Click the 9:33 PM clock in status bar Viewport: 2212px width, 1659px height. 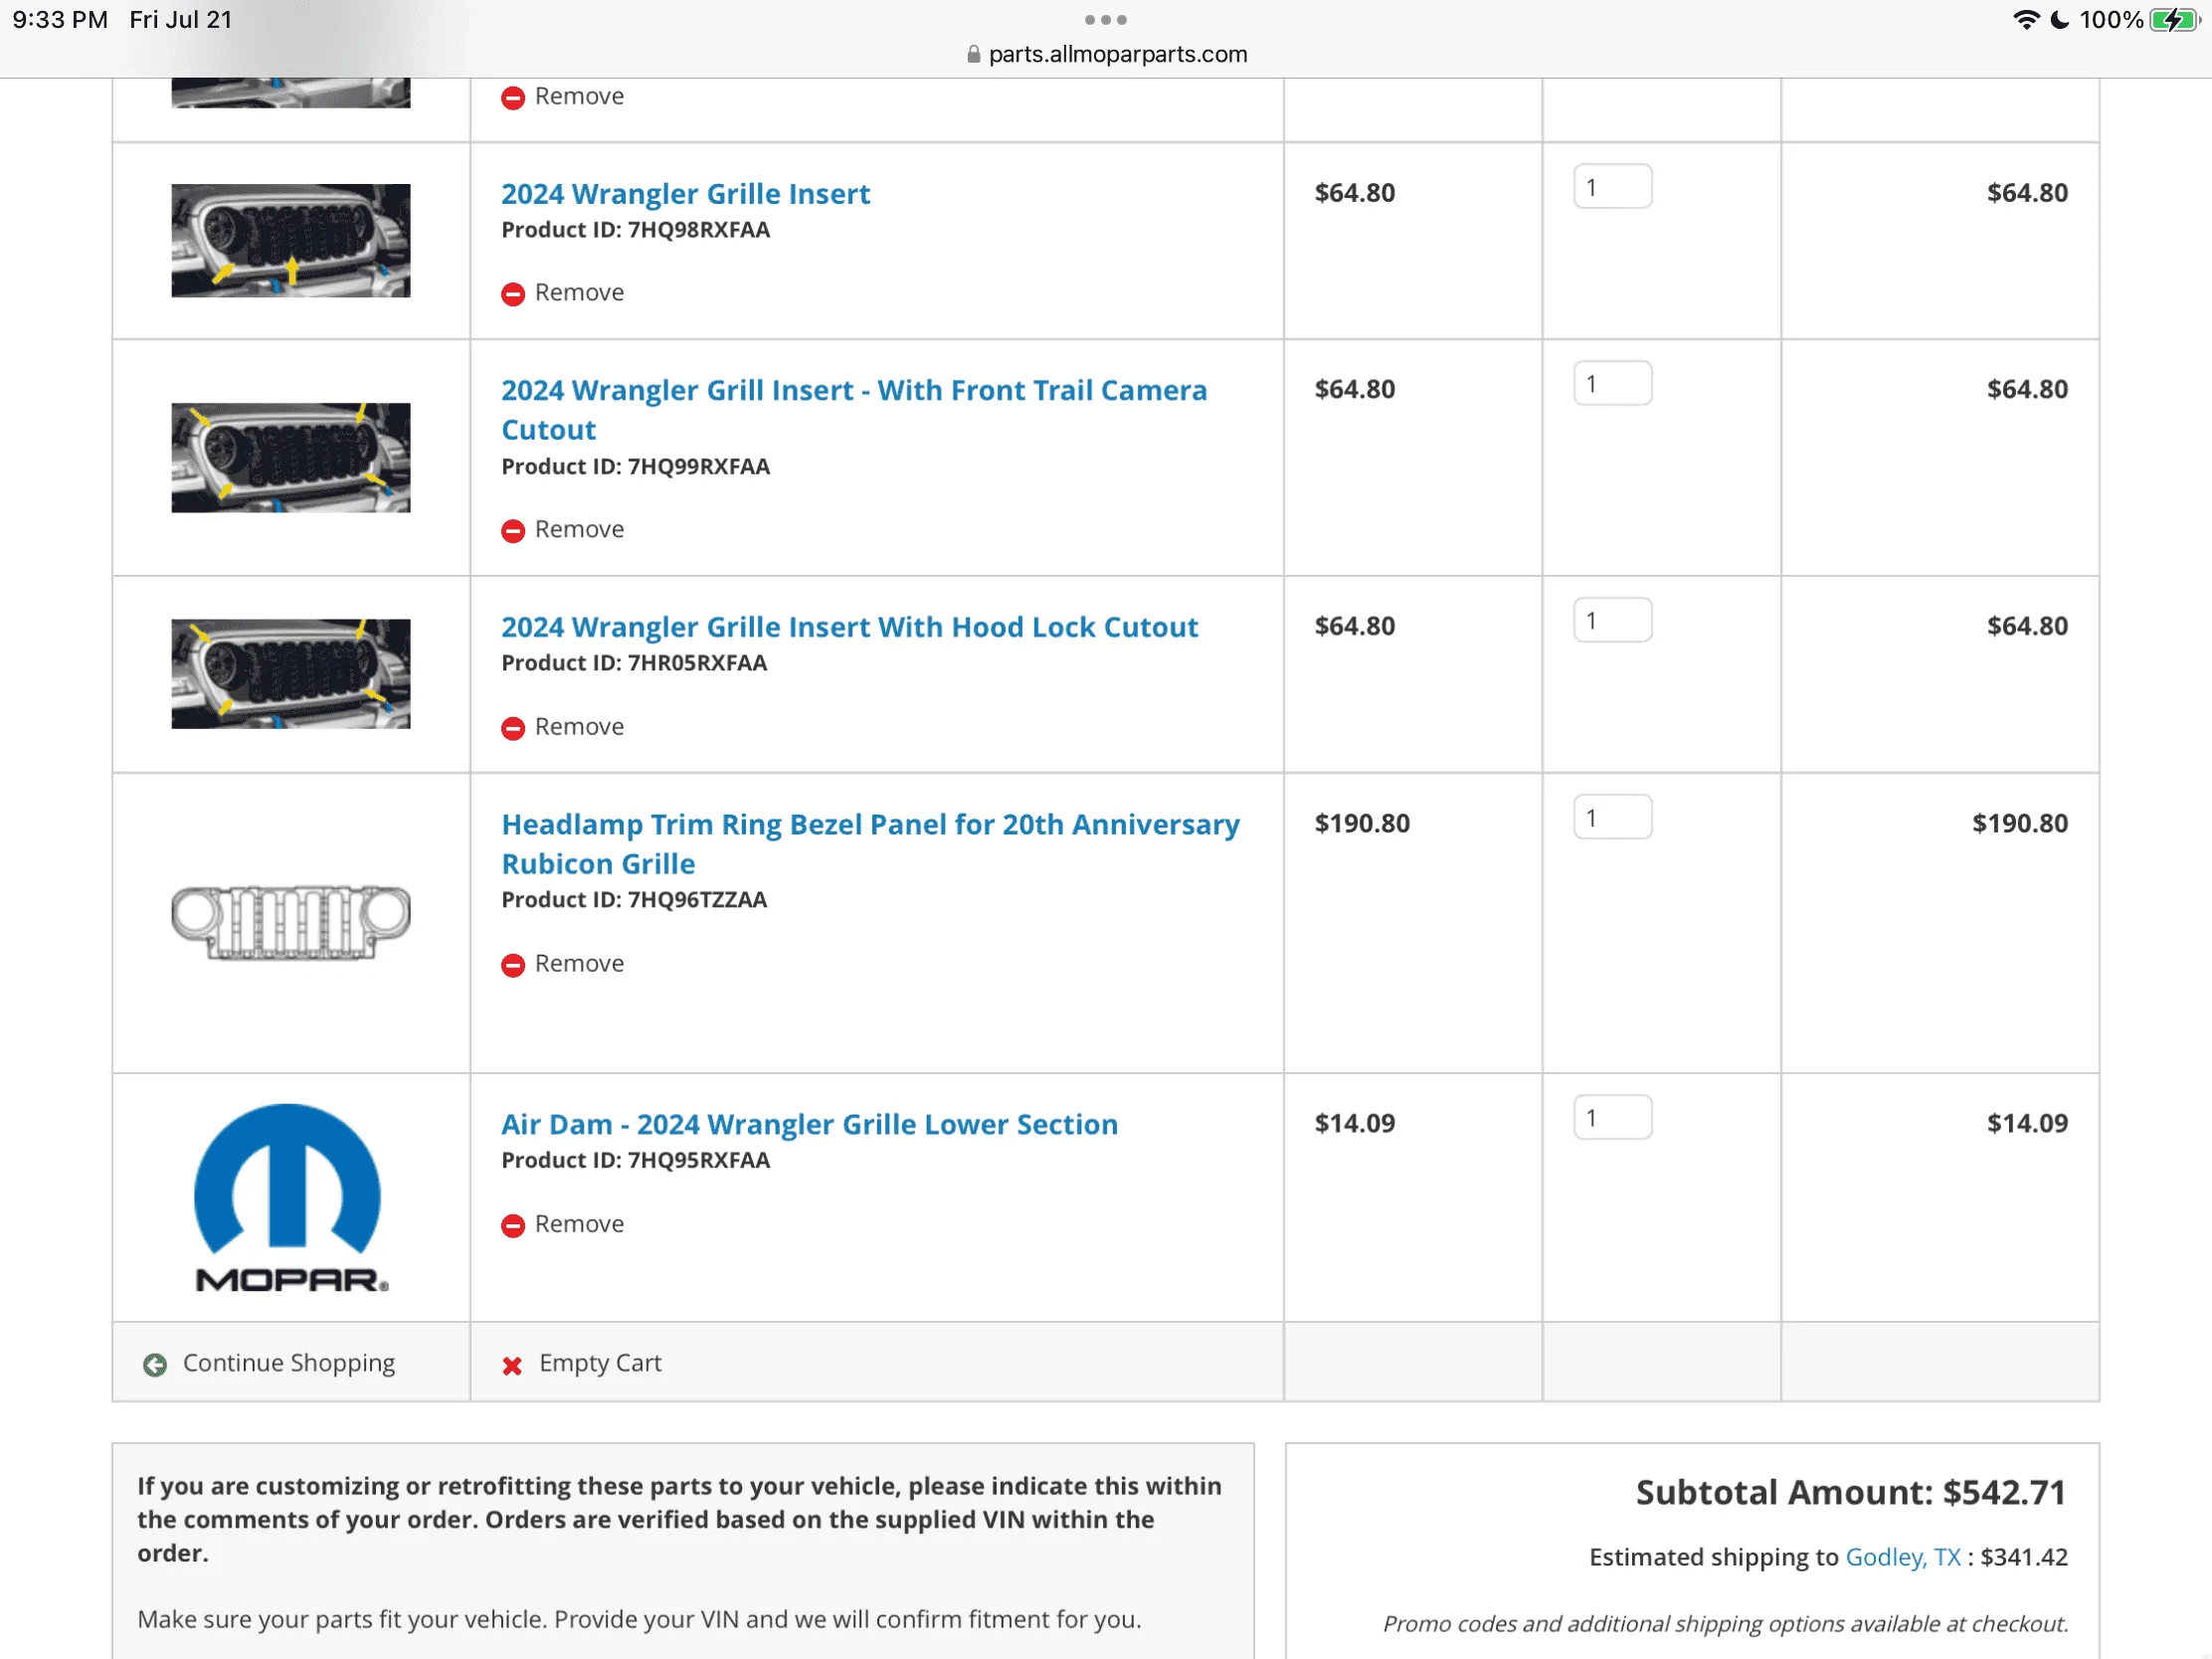60,20
